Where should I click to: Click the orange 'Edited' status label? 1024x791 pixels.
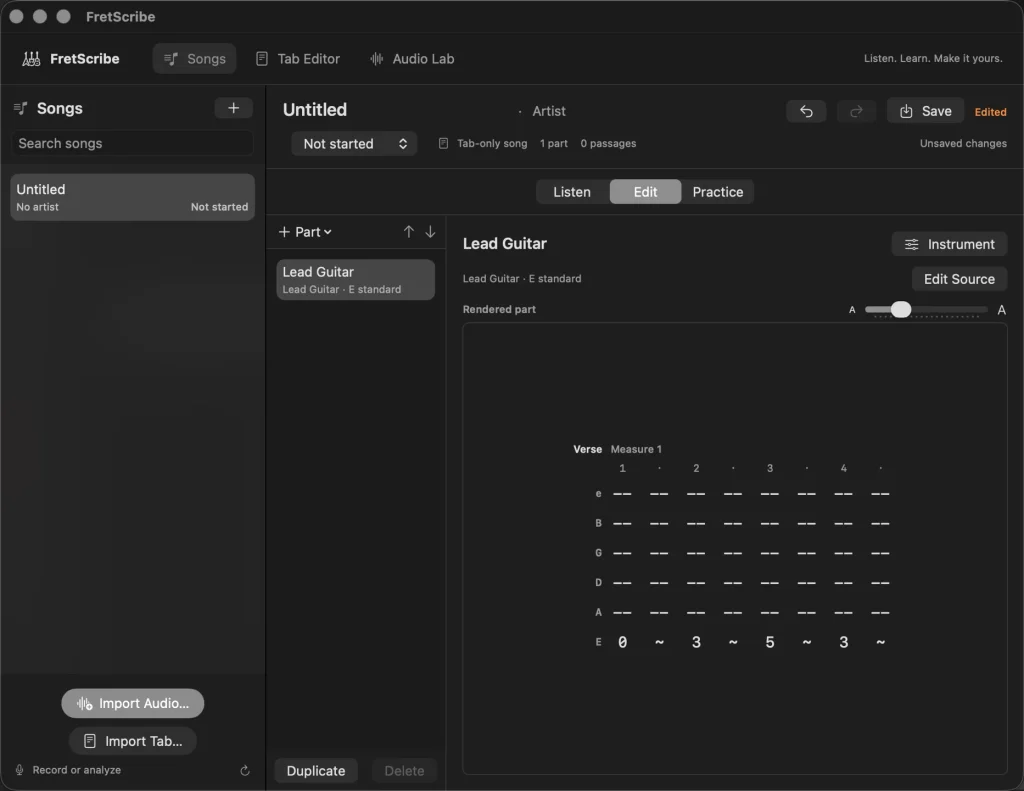(991, 112)
